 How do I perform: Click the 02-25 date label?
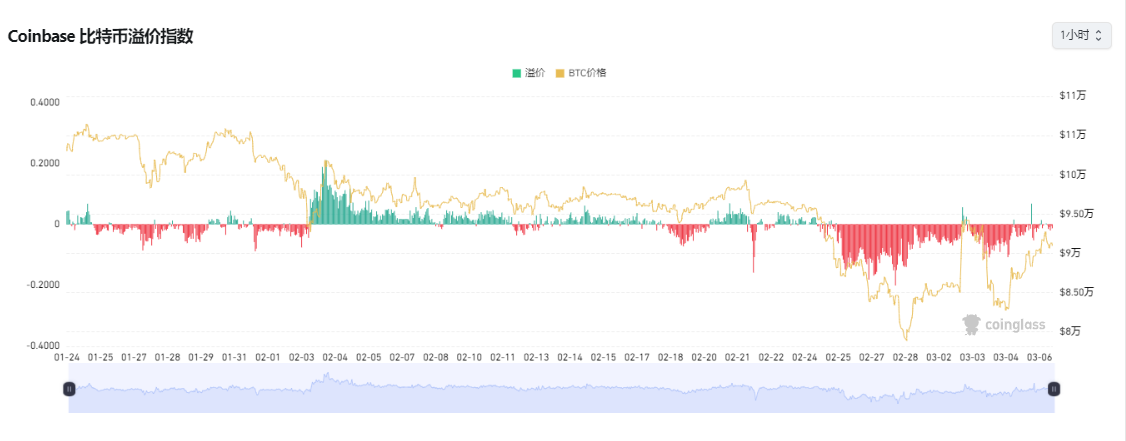tap(838, 357)
